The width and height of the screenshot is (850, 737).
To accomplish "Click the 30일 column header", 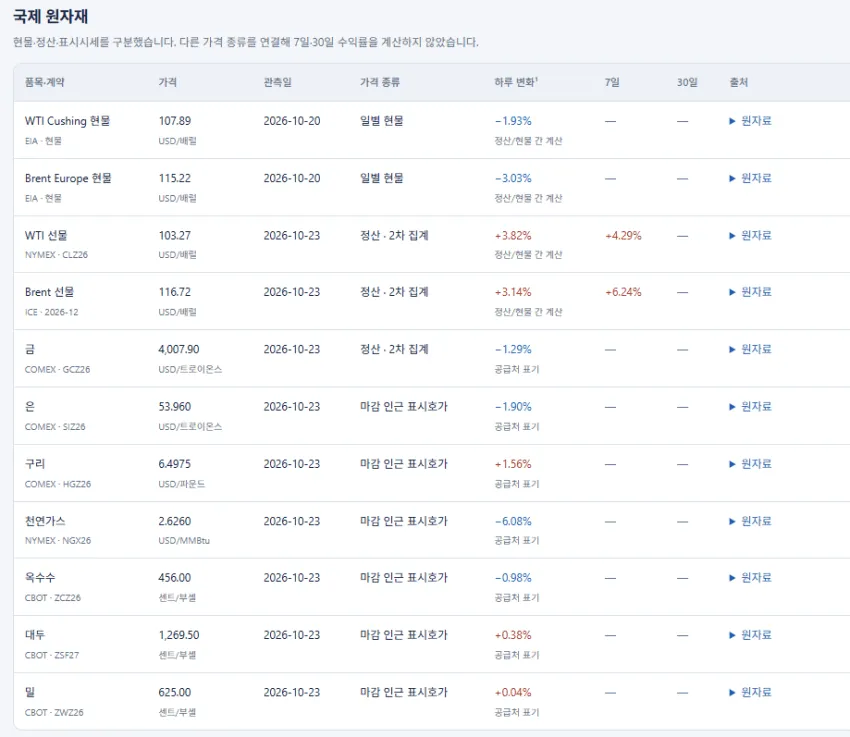I will (x=687, y=82).
